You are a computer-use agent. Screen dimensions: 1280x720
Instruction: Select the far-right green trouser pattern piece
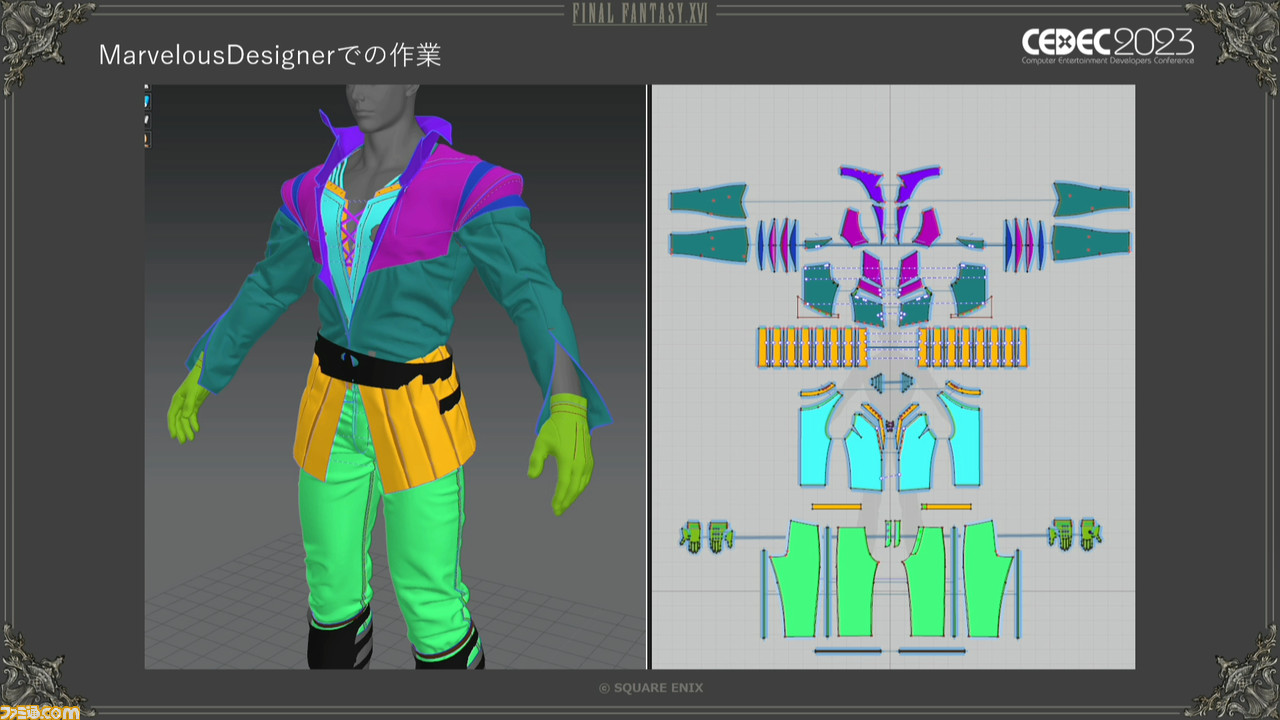(x=988, y=578)
